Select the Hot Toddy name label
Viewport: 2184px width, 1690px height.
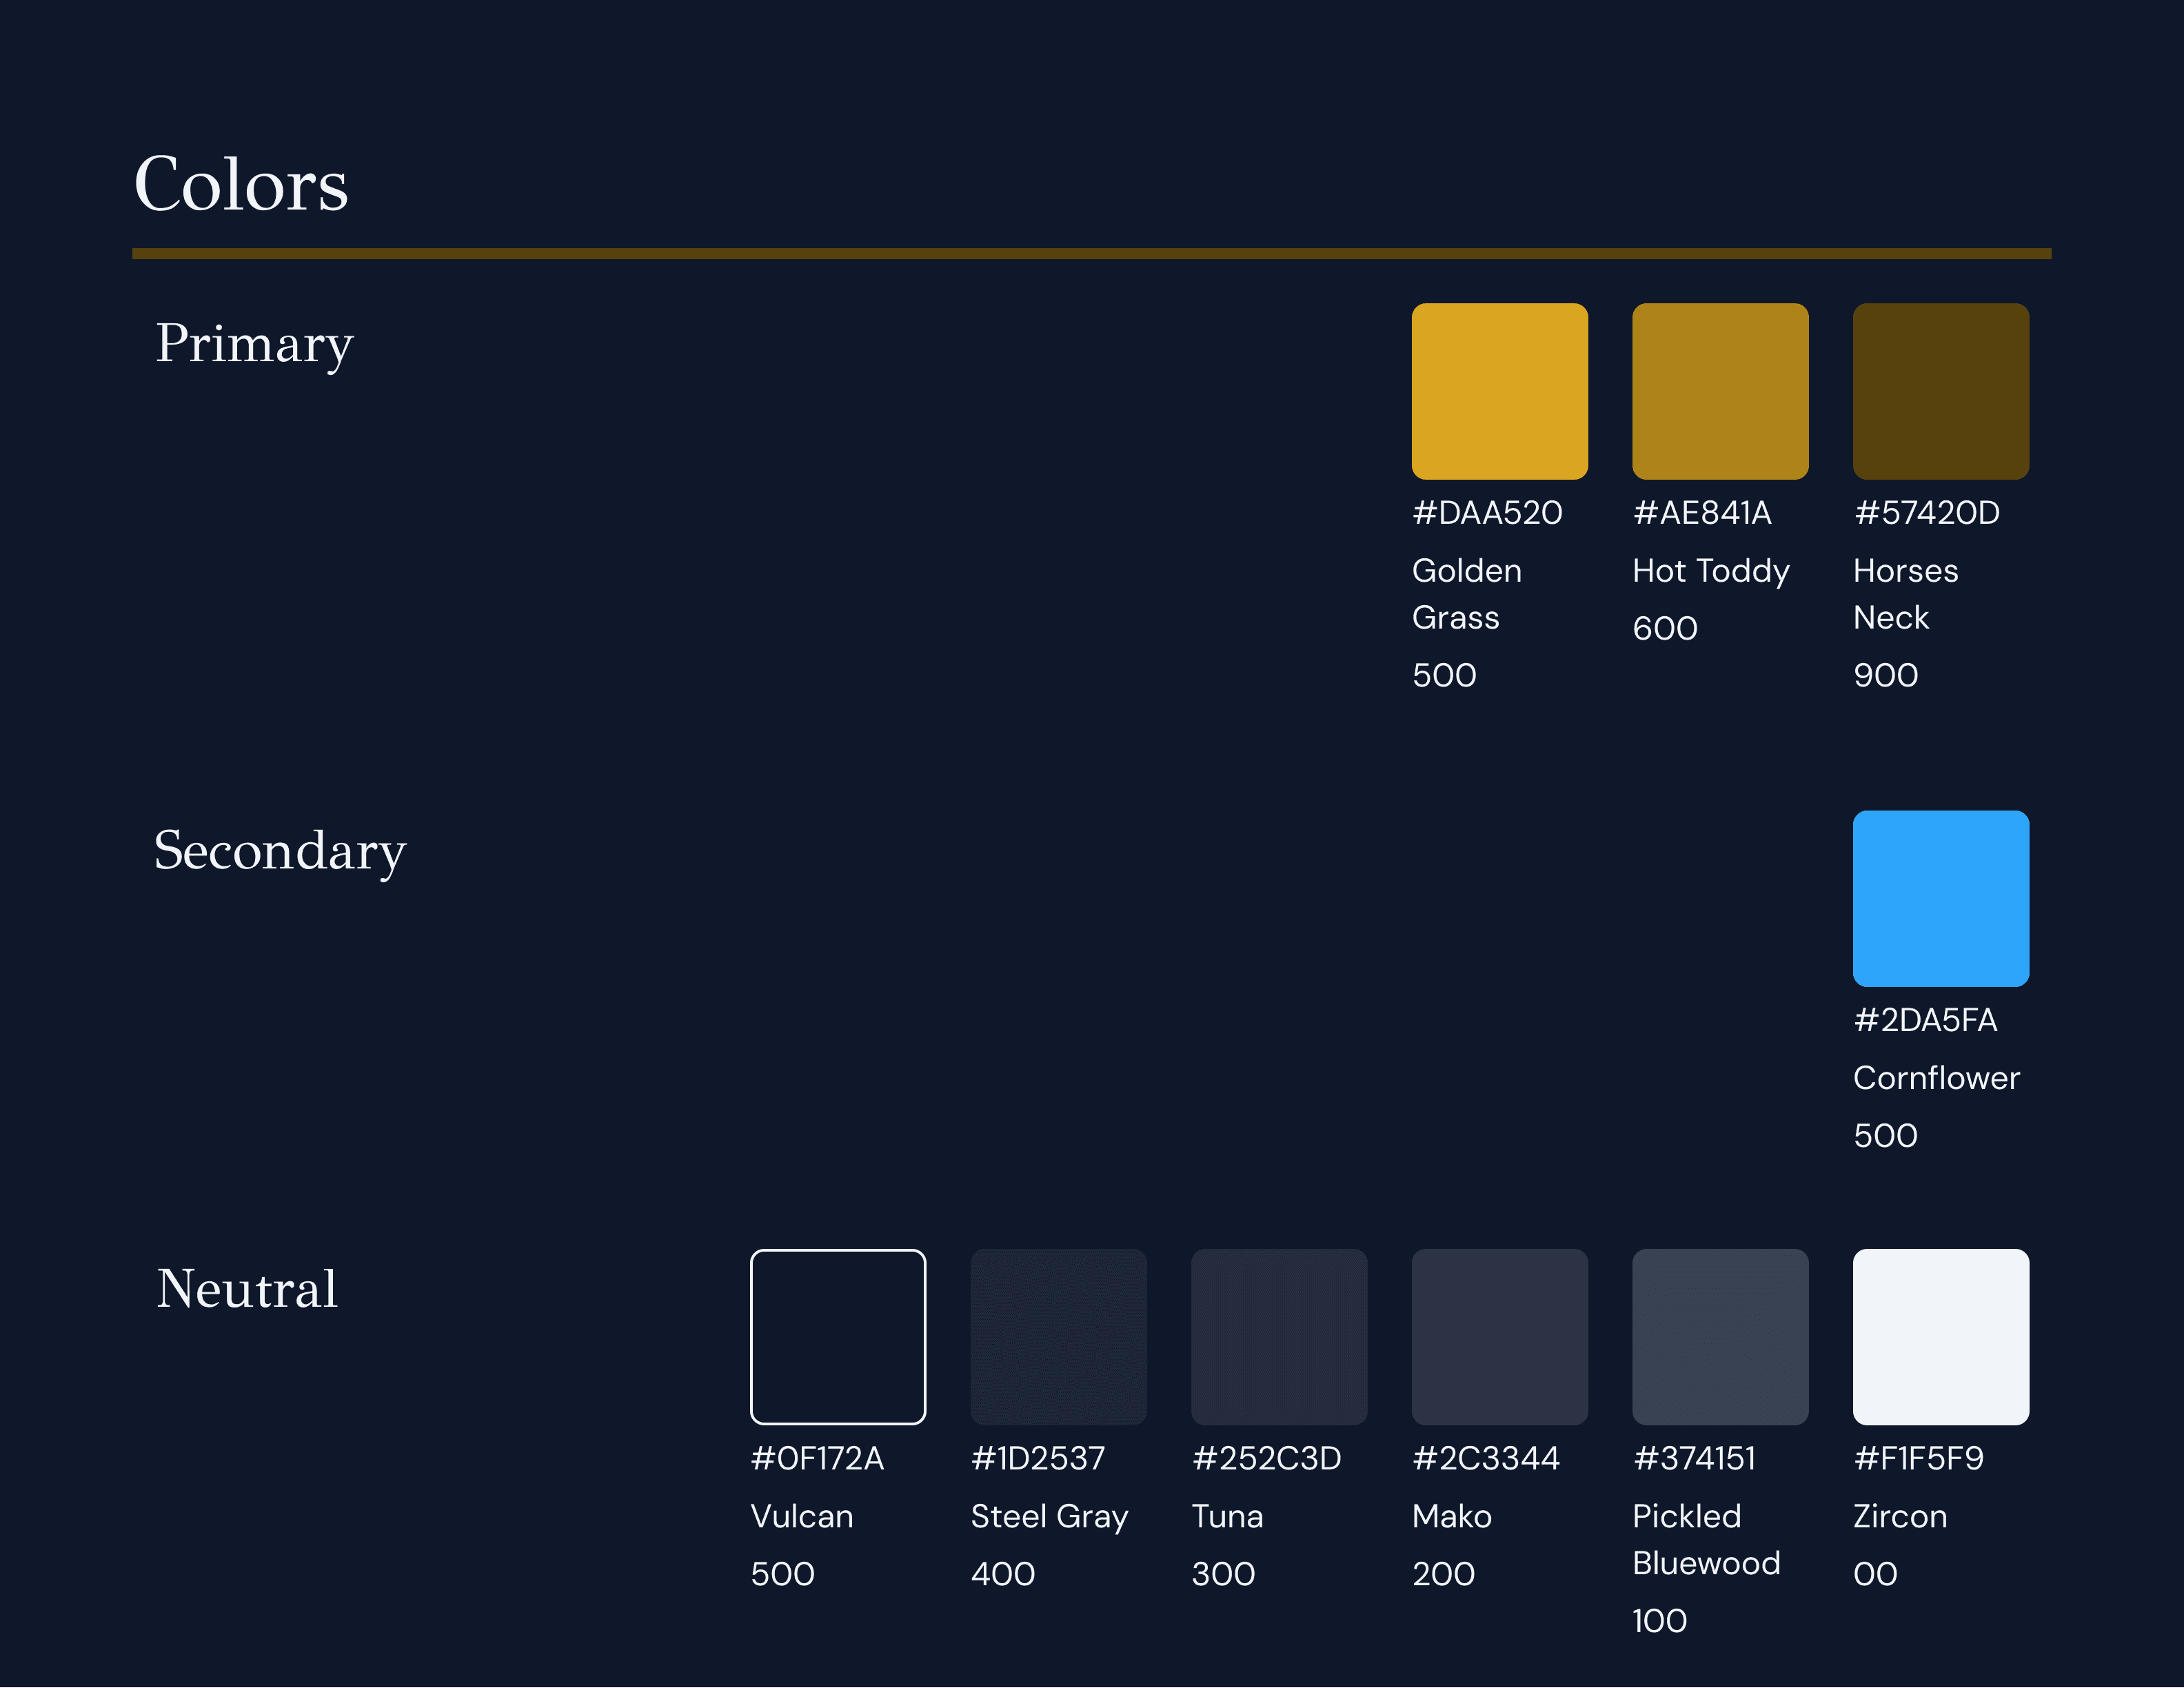coord(1710,571)
